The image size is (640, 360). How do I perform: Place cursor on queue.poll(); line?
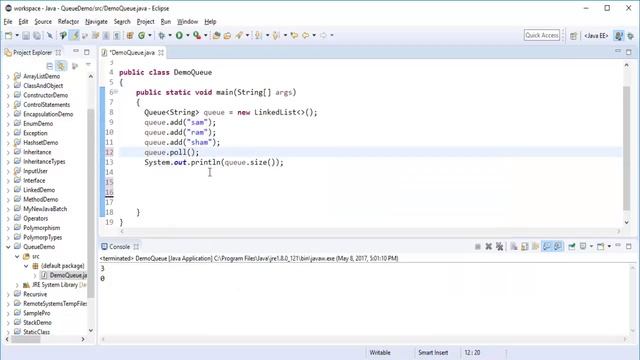click(x=171, y=152)
